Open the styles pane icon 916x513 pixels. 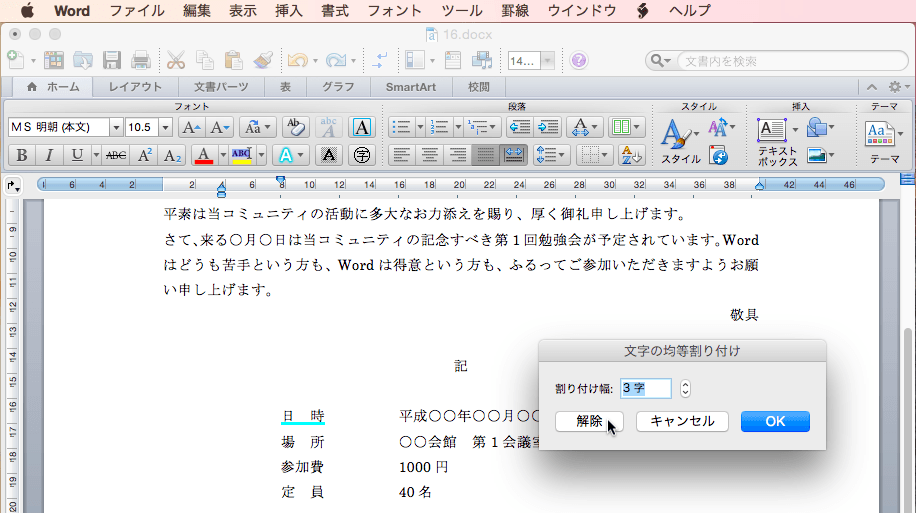[x=719, y=157]
